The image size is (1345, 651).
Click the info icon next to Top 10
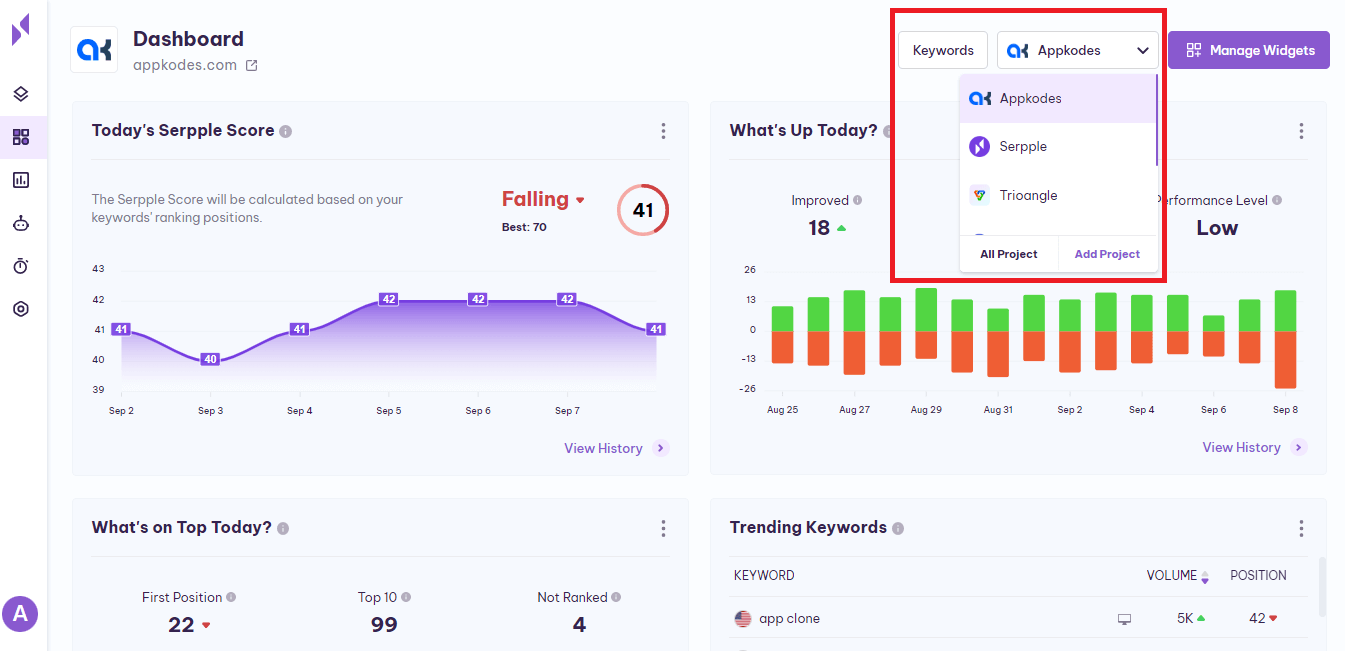click(x=406, y=597)
